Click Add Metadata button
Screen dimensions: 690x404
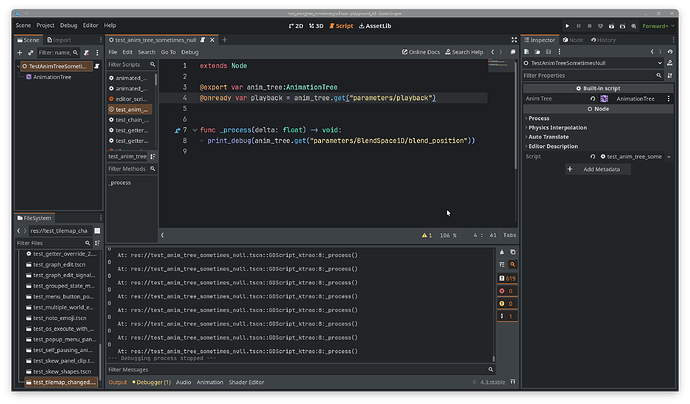(598, 169)
